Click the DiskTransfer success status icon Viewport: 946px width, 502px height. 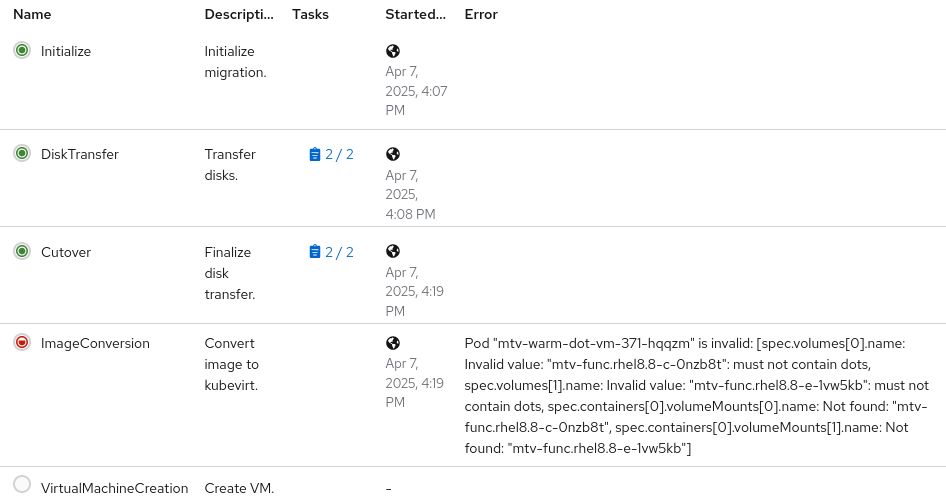pos(22,153)
